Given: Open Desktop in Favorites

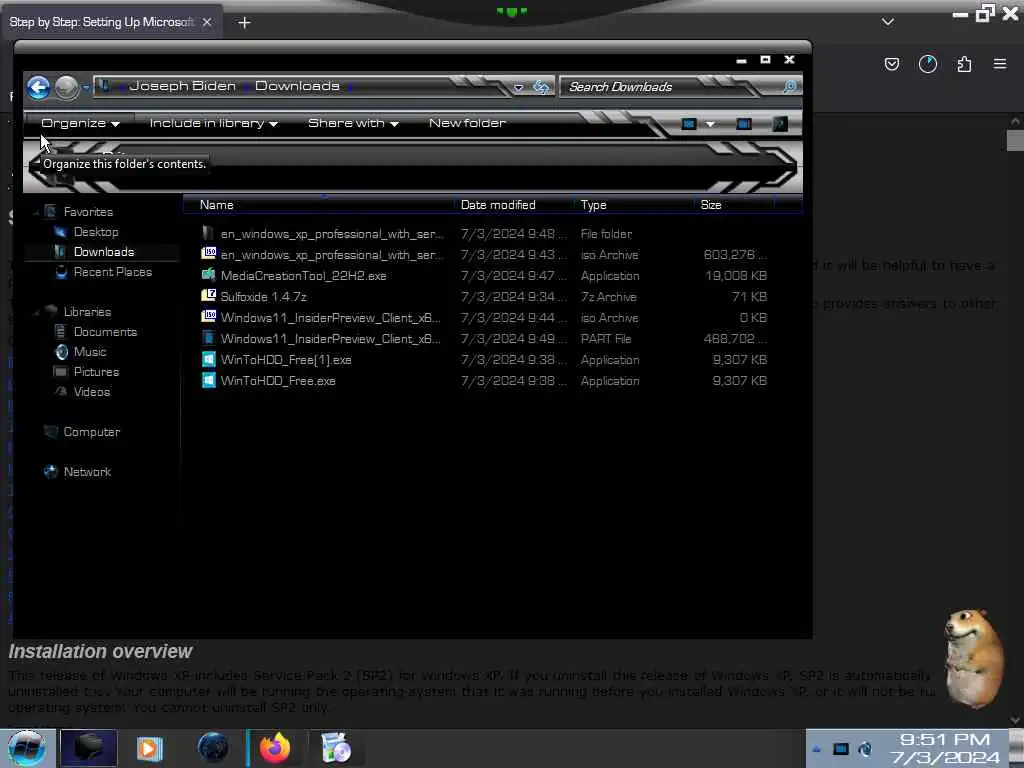Looking at the screenshot, I should click(x=96, y=232).
